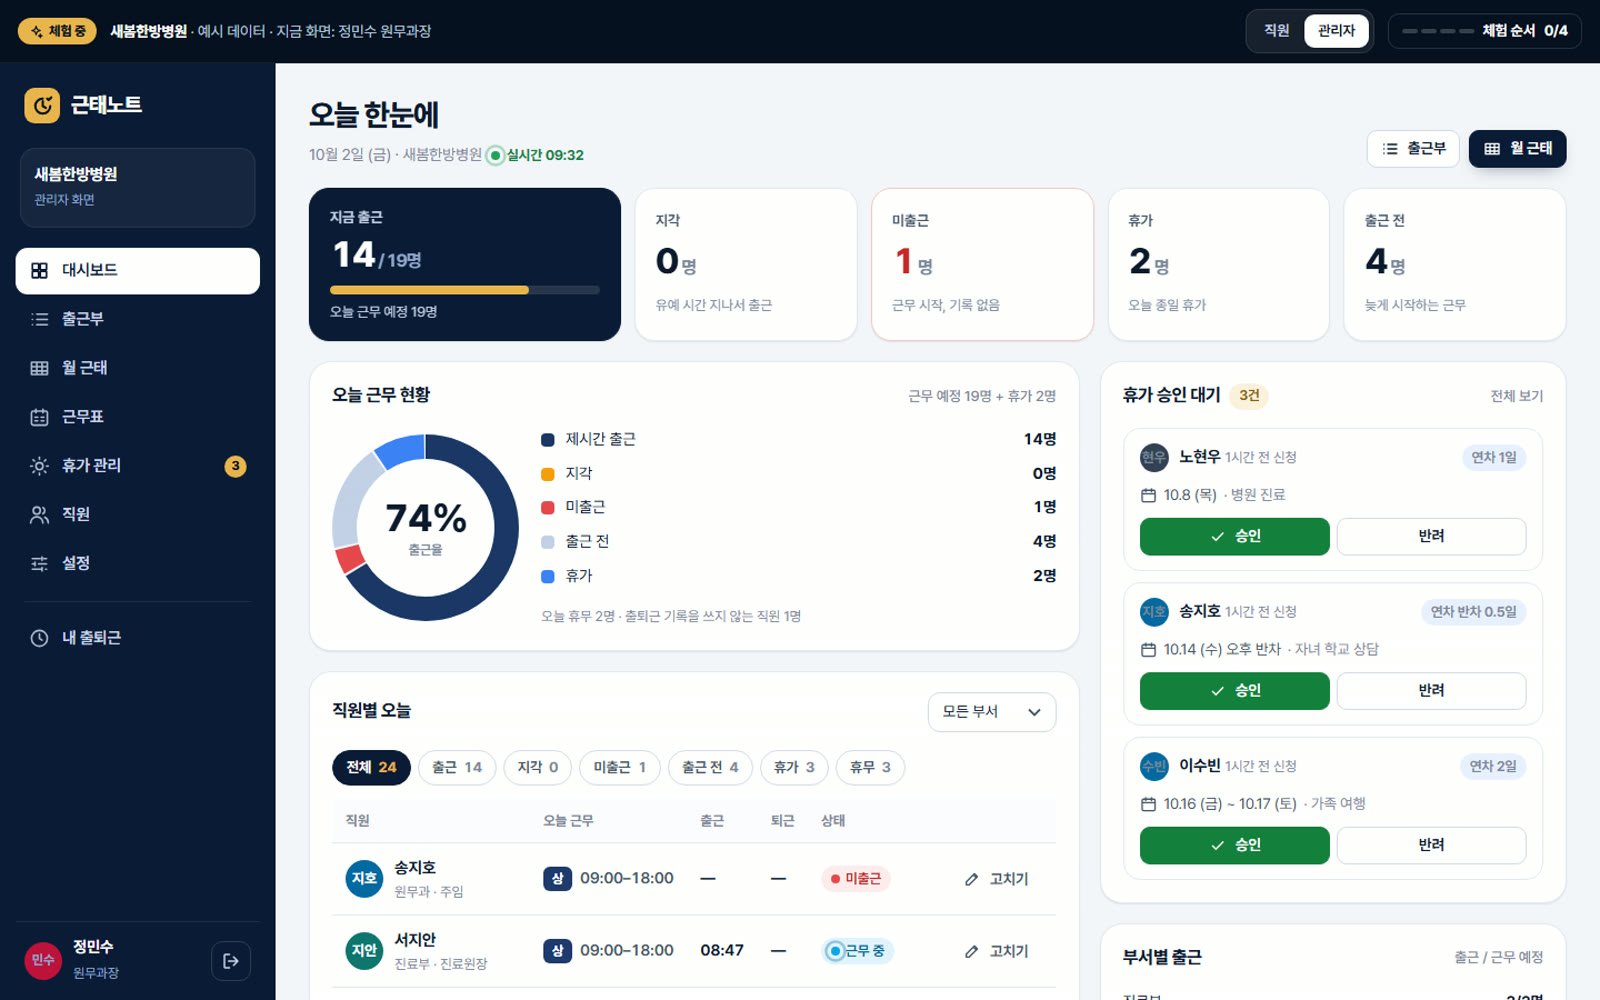Open 대시보드 in the sidebar
Screen dimensions: 1600x1000
pyautogui.click(x=138, y=271)
